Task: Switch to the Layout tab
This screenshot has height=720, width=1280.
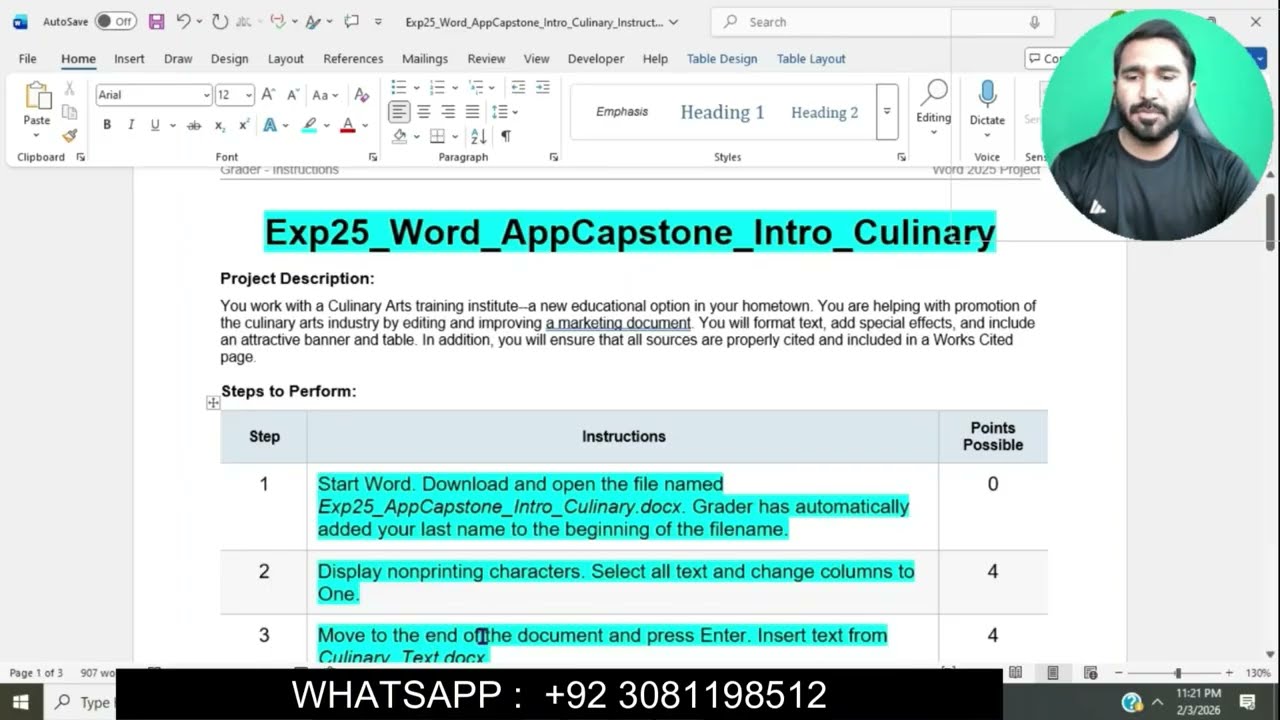Action: [x=285, y=59]
